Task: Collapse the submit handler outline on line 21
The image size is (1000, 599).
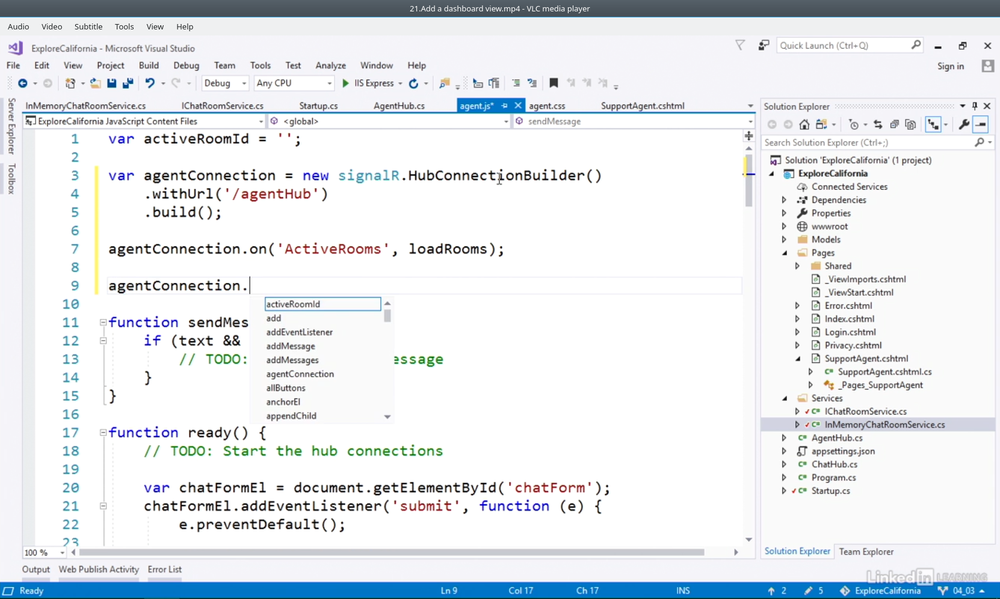Action: coord(103,506)
